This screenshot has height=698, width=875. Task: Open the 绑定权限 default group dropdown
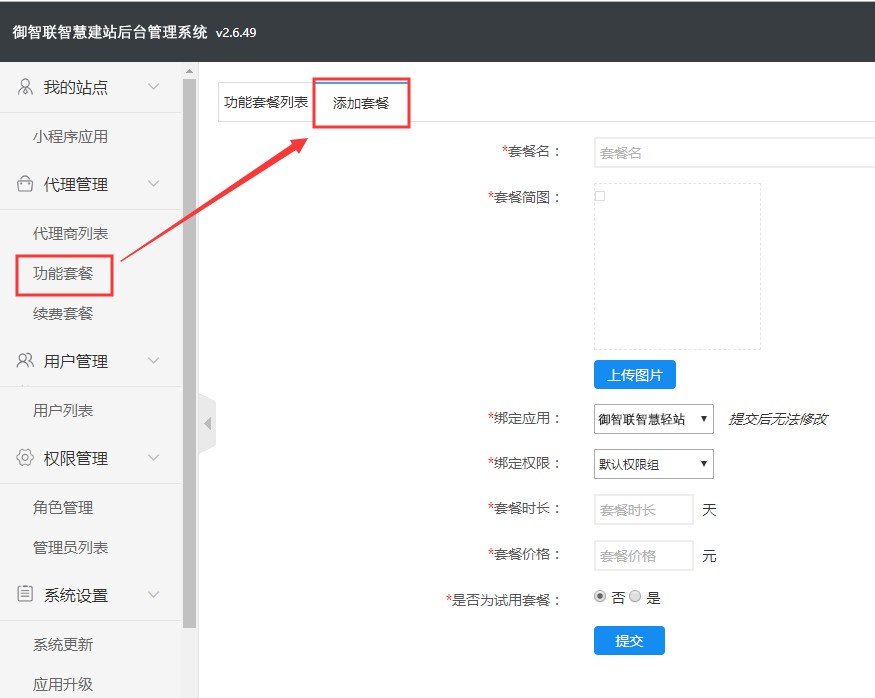coord(653,464)
